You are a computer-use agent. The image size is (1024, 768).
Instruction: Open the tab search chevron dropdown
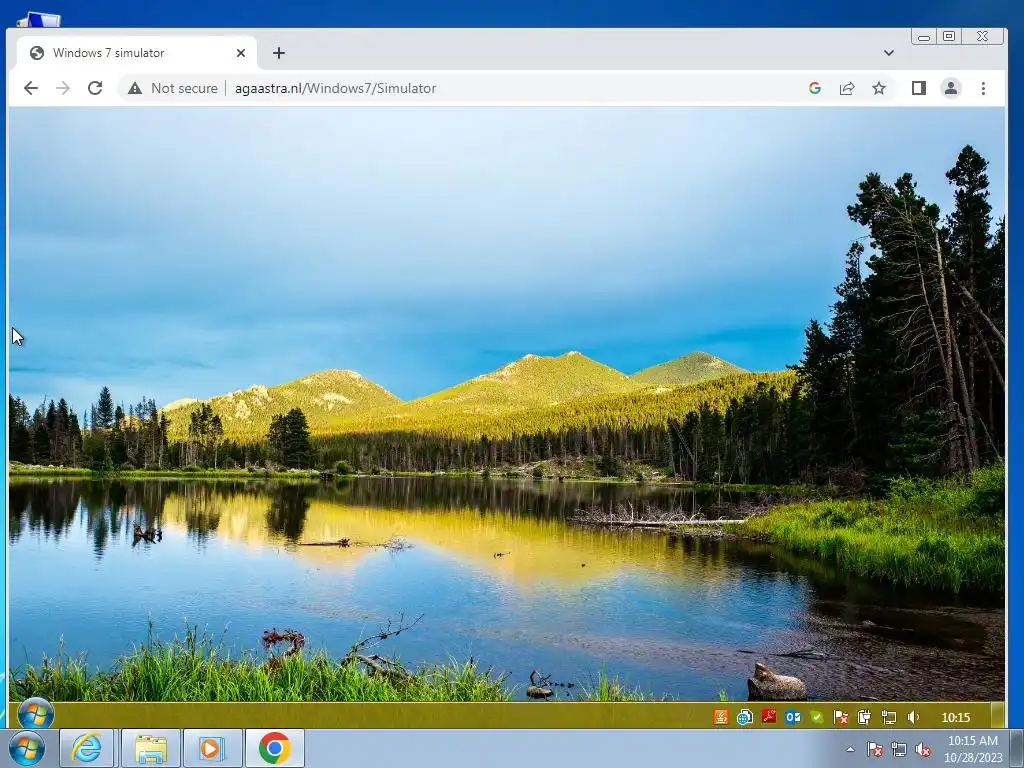(x=889, y=53)
